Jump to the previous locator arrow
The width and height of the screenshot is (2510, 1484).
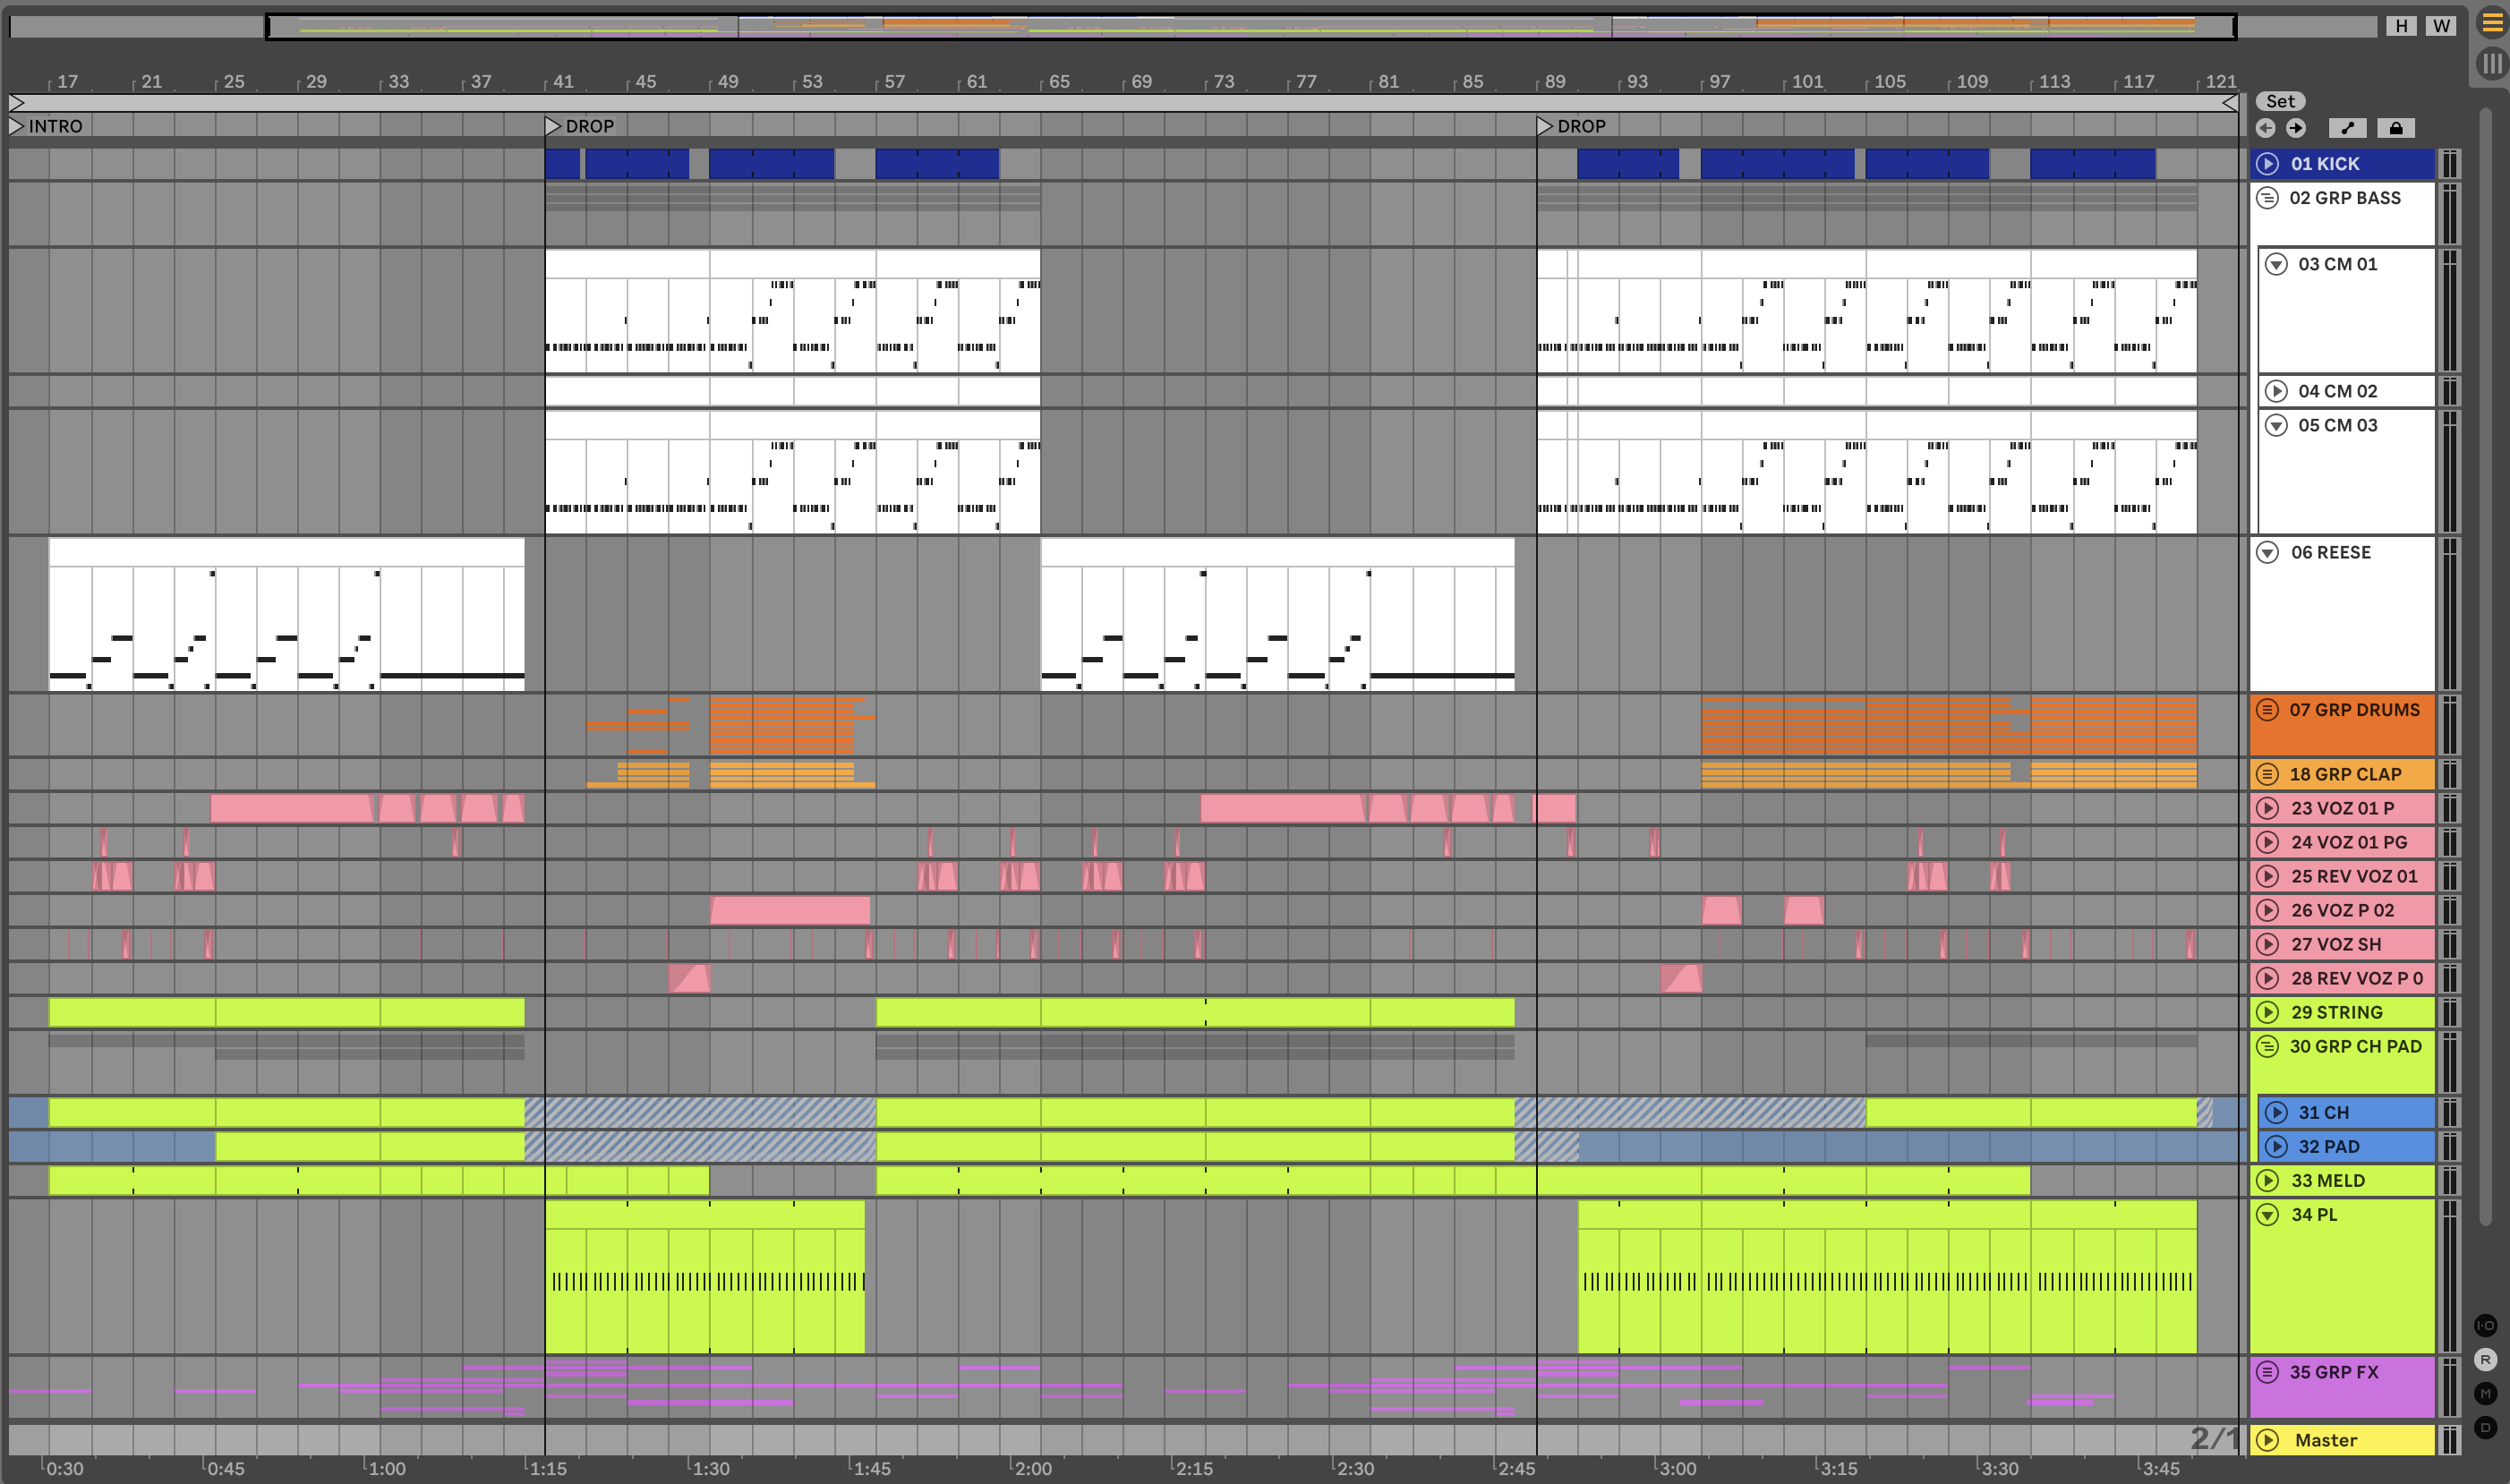[2266, 128]
